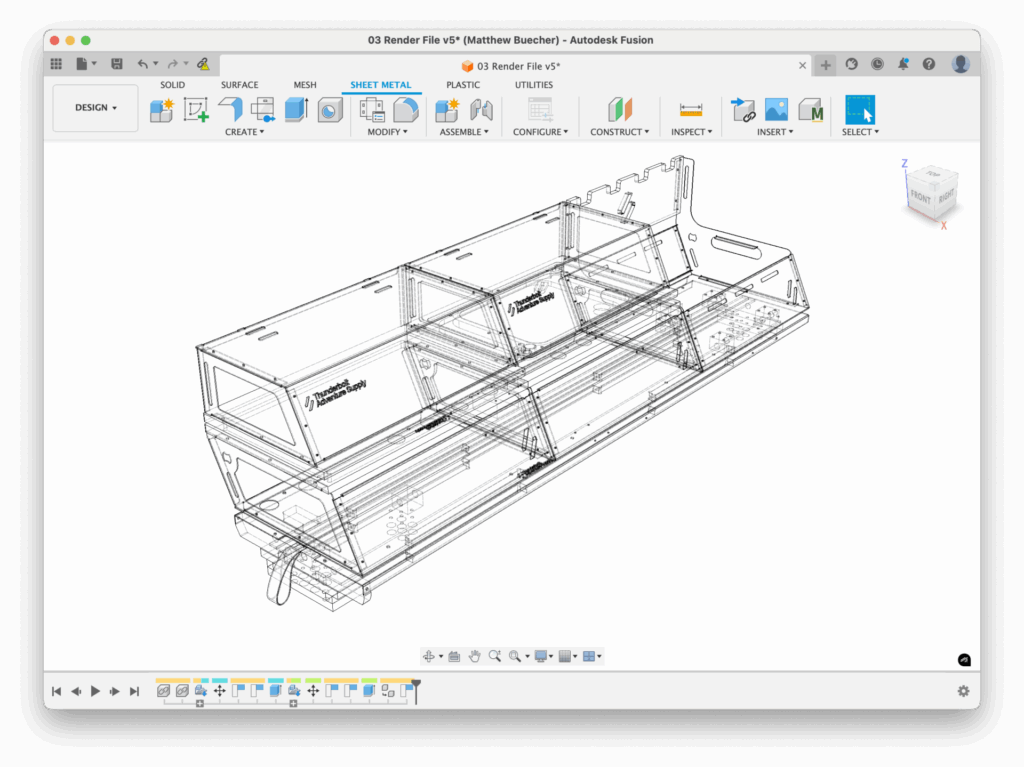This screenshot has width=1024, height=767.
Task: Open timeline settings gear
Action: [x=963, y=691]
